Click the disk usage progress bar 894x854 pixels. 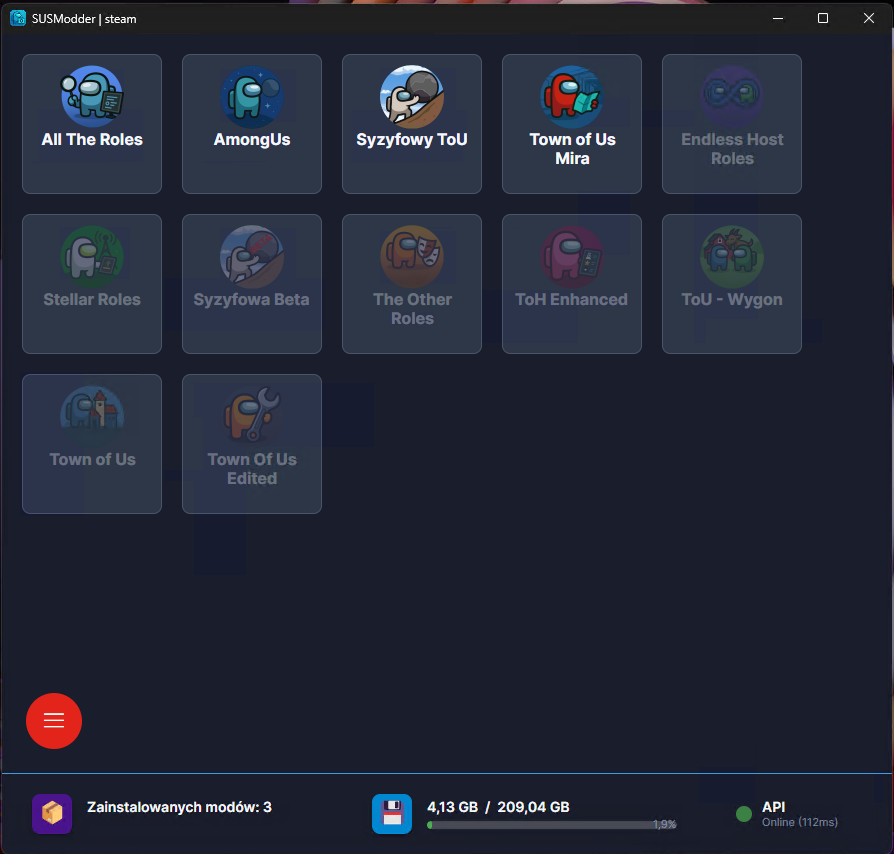click(x=540, y=825)
